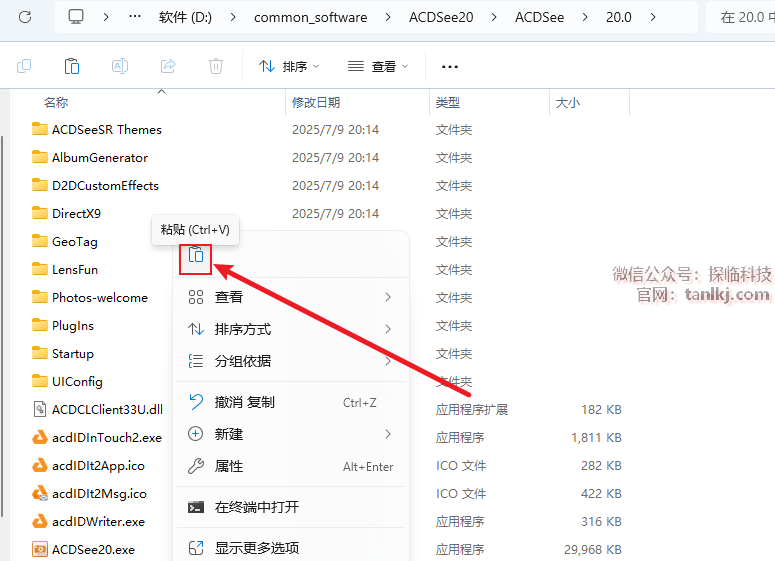Image resolution: width=775 pixels, height=561 pixels.
Task: Click 撤消 复制 undo entry
Action: click(244, 402)
